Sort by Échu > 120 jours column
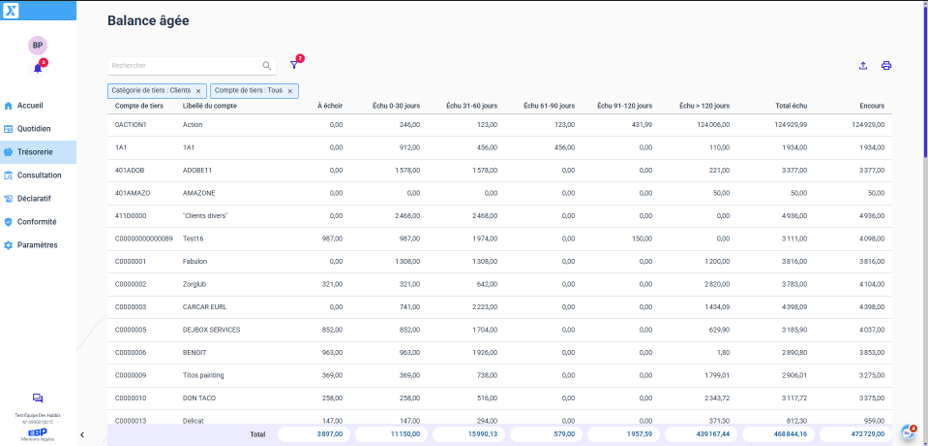 click(x=704, y=106)
